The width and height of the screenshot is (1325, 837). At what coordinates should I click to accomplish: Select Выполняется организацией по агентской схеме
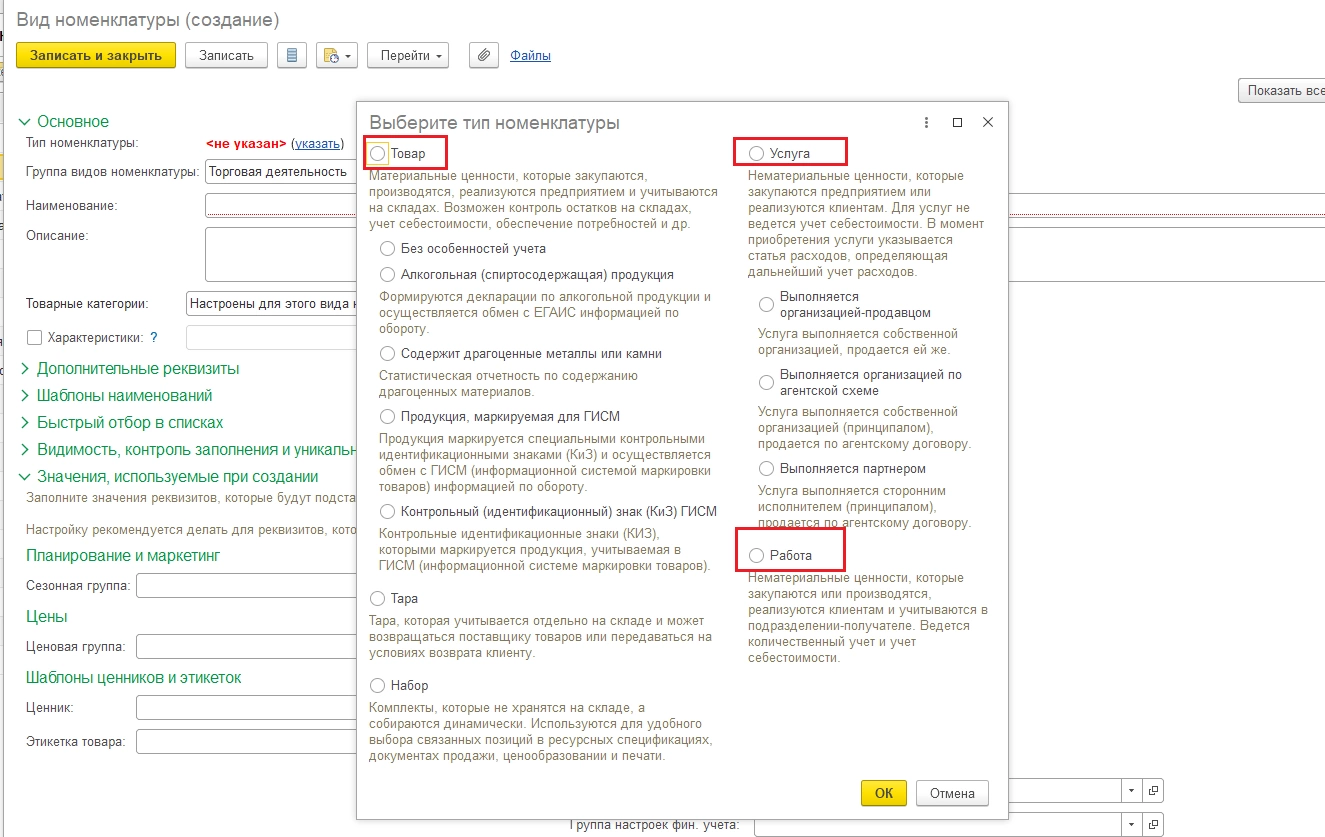coord(767,382)
